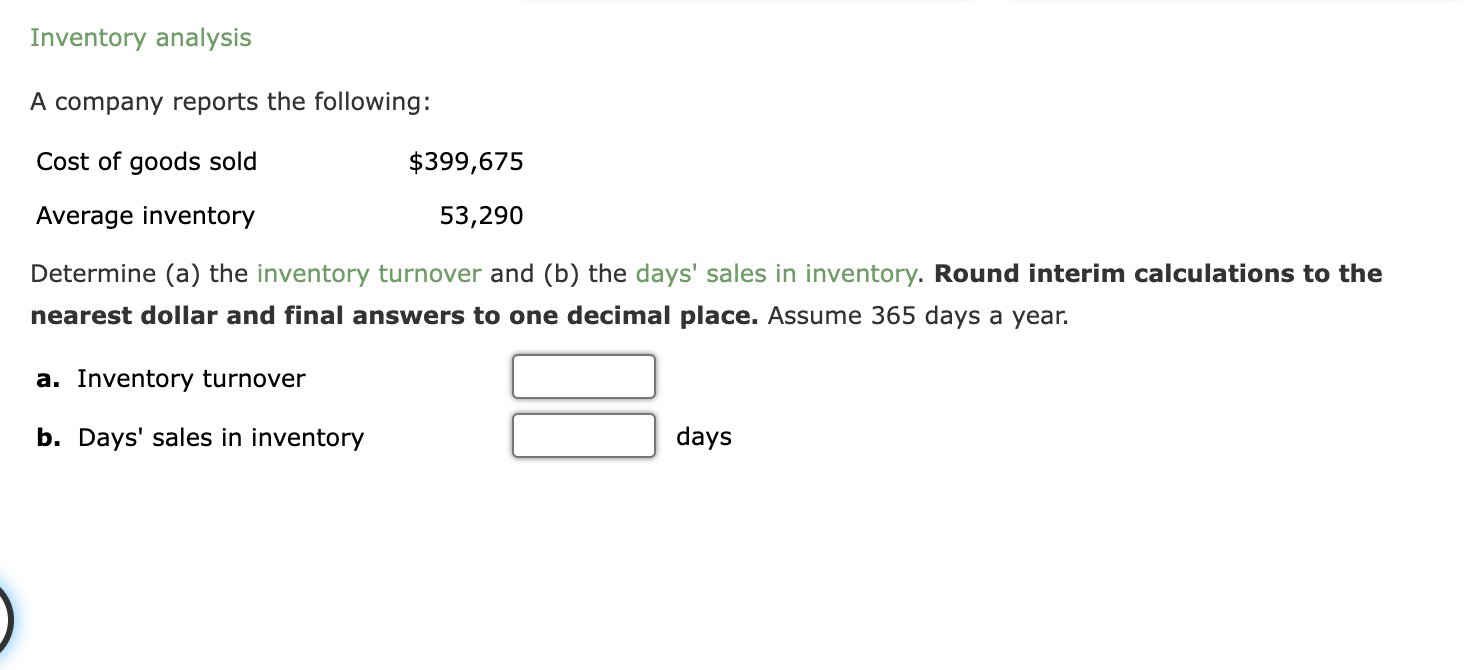Viewport: 1466px width, 670px height.
Task: Click the black "Inventory turnover" label in row a
Action: tap(191, 379)
